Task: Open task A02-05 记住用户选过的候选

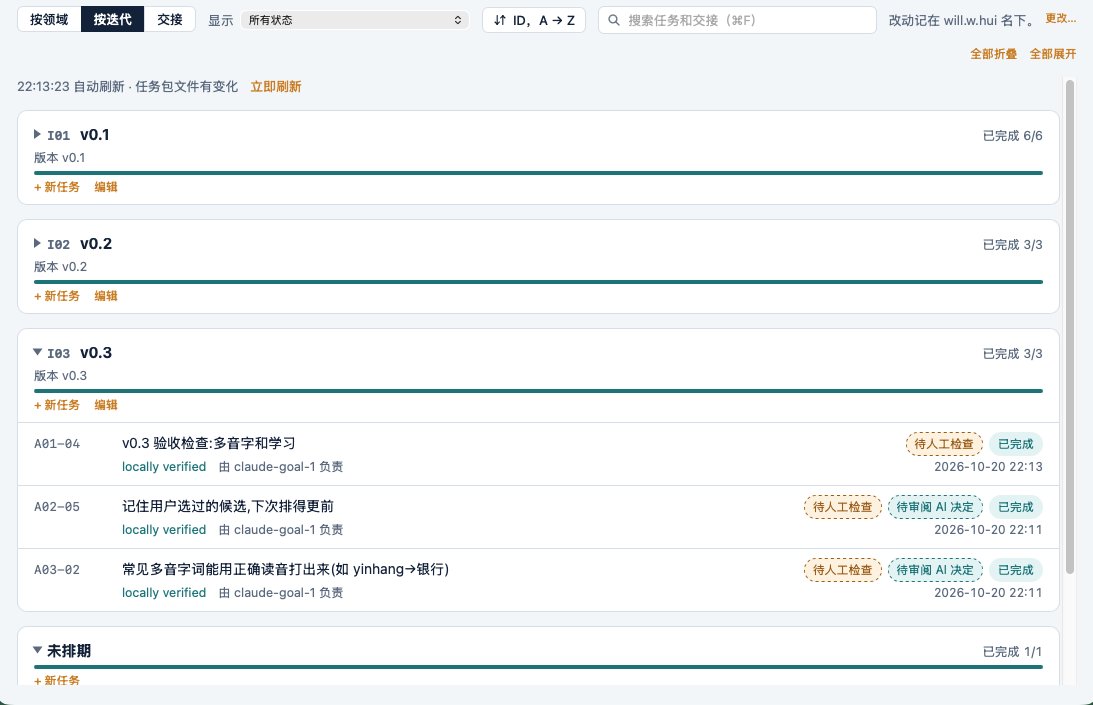Action: pos(538,517)
